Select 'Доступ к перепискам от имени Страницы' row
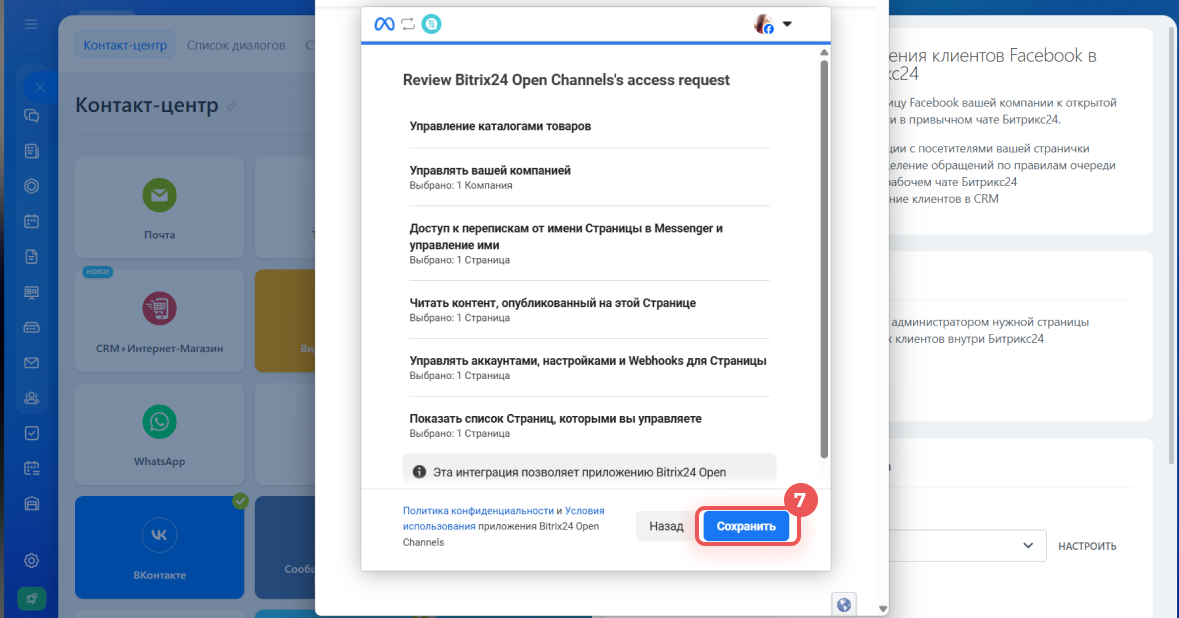 pyautogui.click(x=590, y=244)
